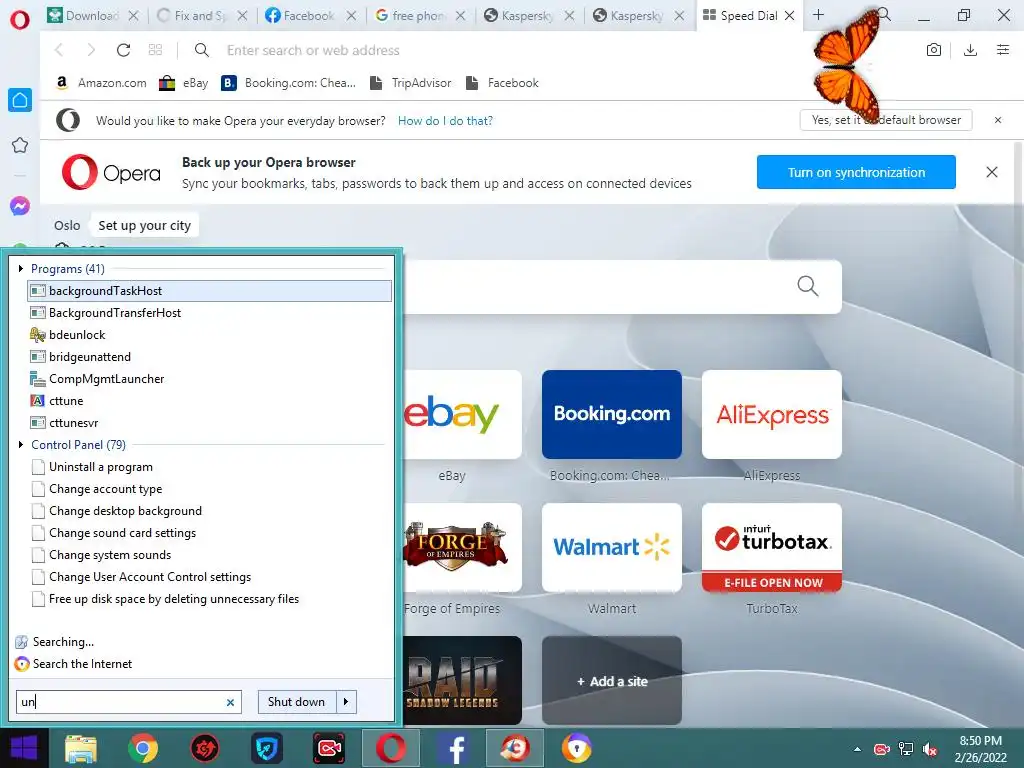Open the screen recorder taskbar icon
Image resolution: width=1024 pixels, height=768 pixels.
point(328,748)
